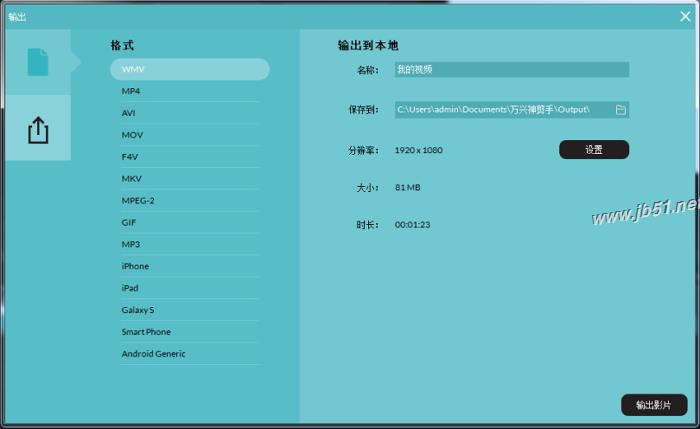Select Smart Phone preset
Screen dimensions: 700x429
point(190,332)
